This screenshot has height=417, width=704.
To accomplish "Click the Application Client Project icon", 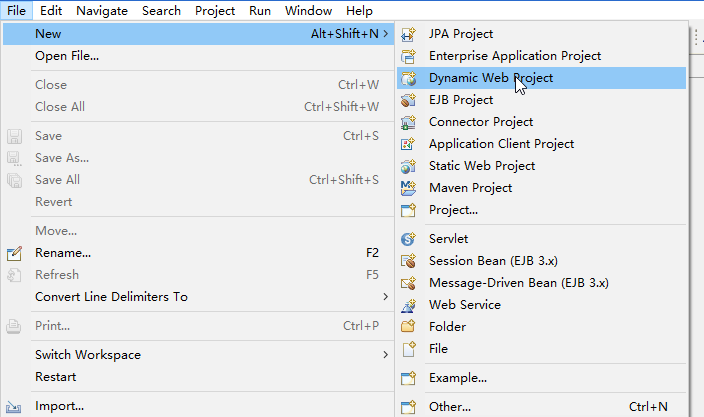I will (x=408, y=144).
